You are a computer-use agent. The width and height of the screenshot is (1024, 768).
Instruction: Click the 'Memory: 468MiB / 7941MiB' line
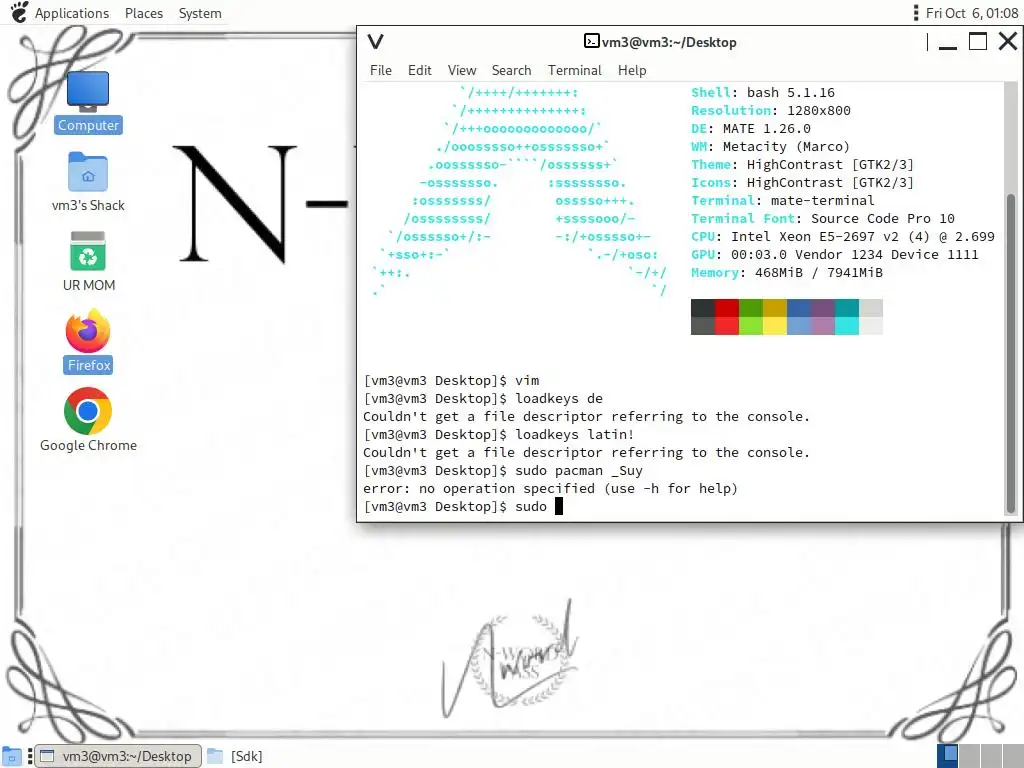[787, 272]
